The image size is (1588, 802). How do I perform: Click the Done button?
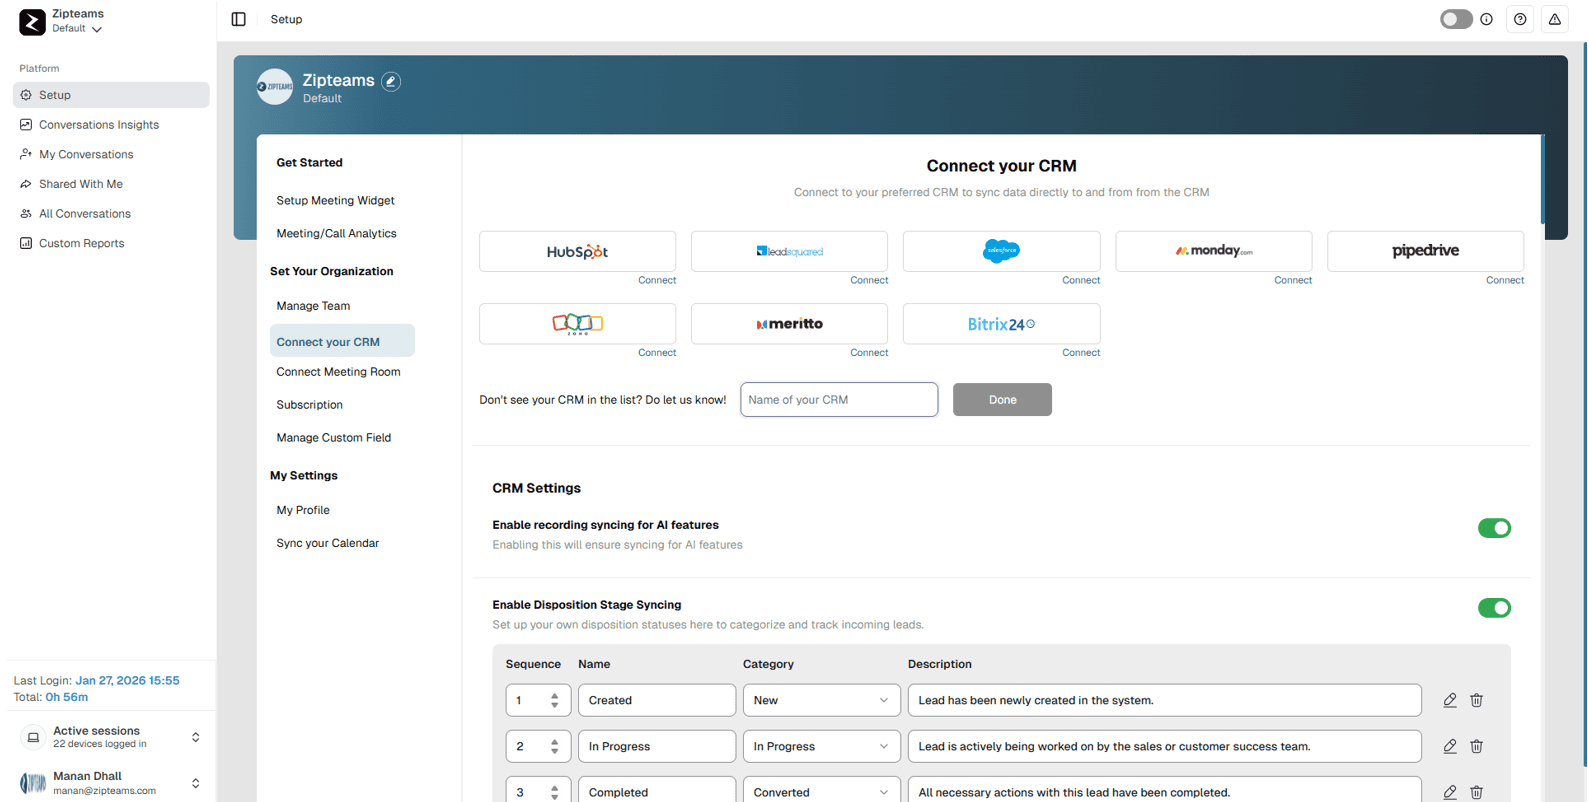click(x=1002, y=400)
